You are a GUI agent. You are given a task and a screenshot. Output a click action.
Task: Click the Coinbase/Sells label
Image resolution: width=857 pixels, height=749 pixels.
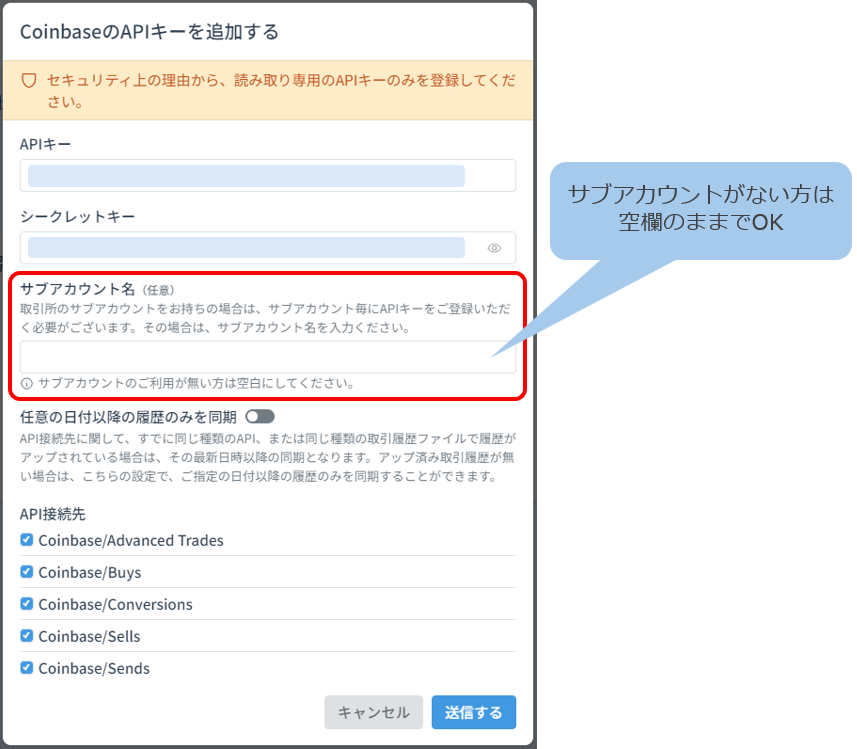click(x=89, y=636)
